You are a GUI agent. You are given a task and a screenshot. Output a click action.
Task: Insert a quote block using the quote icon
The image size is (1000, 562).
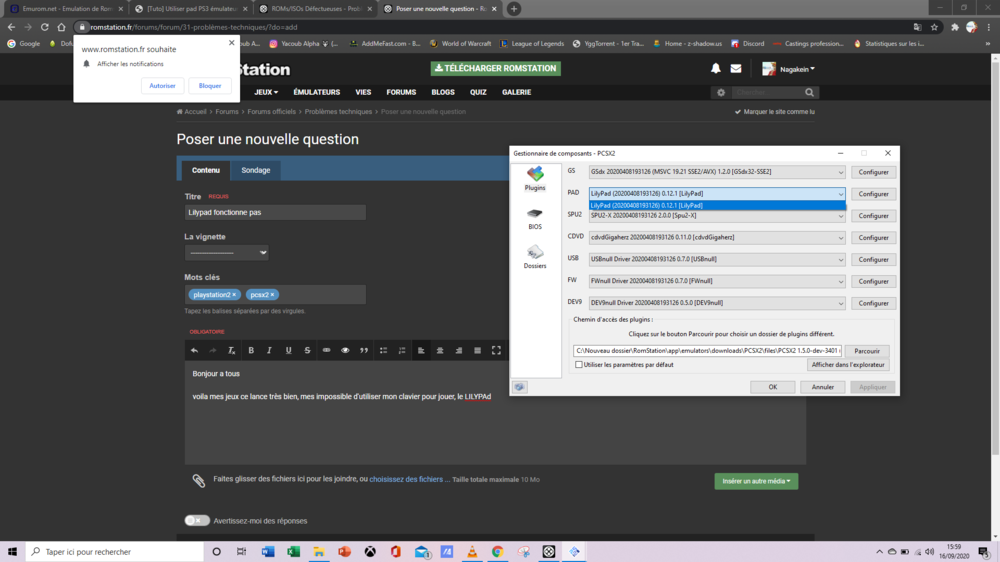click(364, 350)
